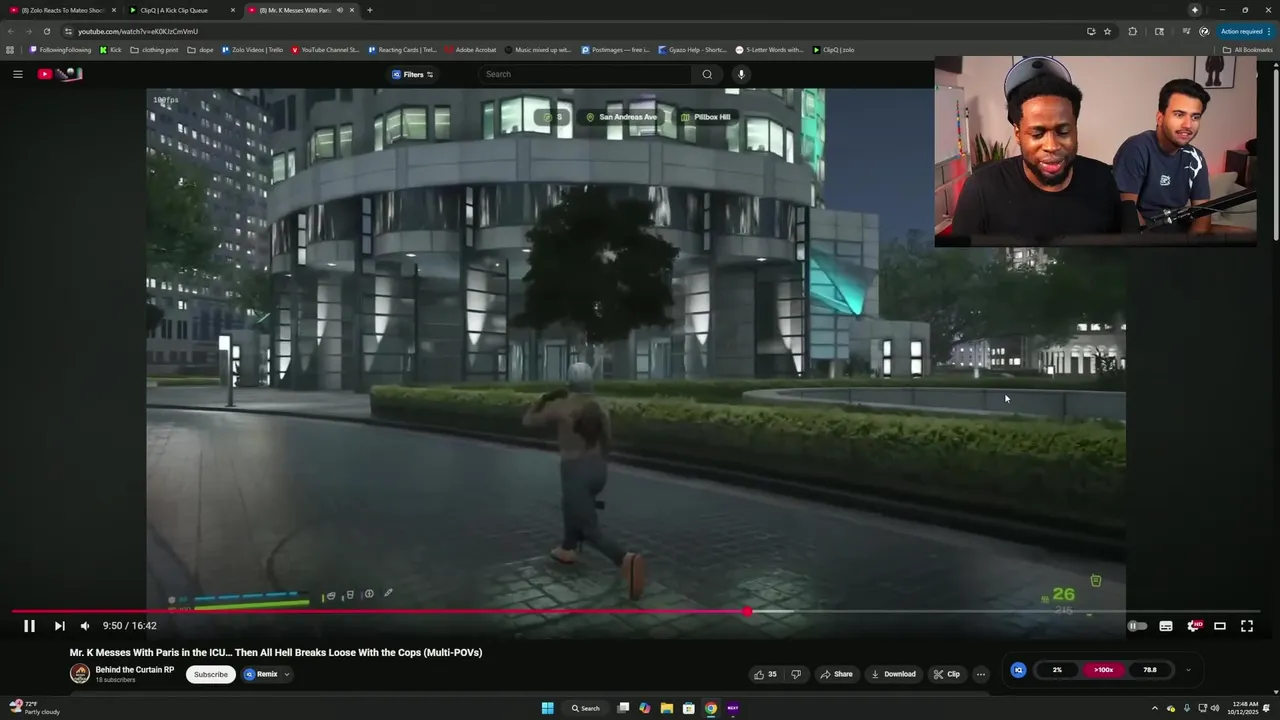The height and width of the screenshot is (720, 1280).
Task: Open the Filters dropdown
Action: pos(413,74)
